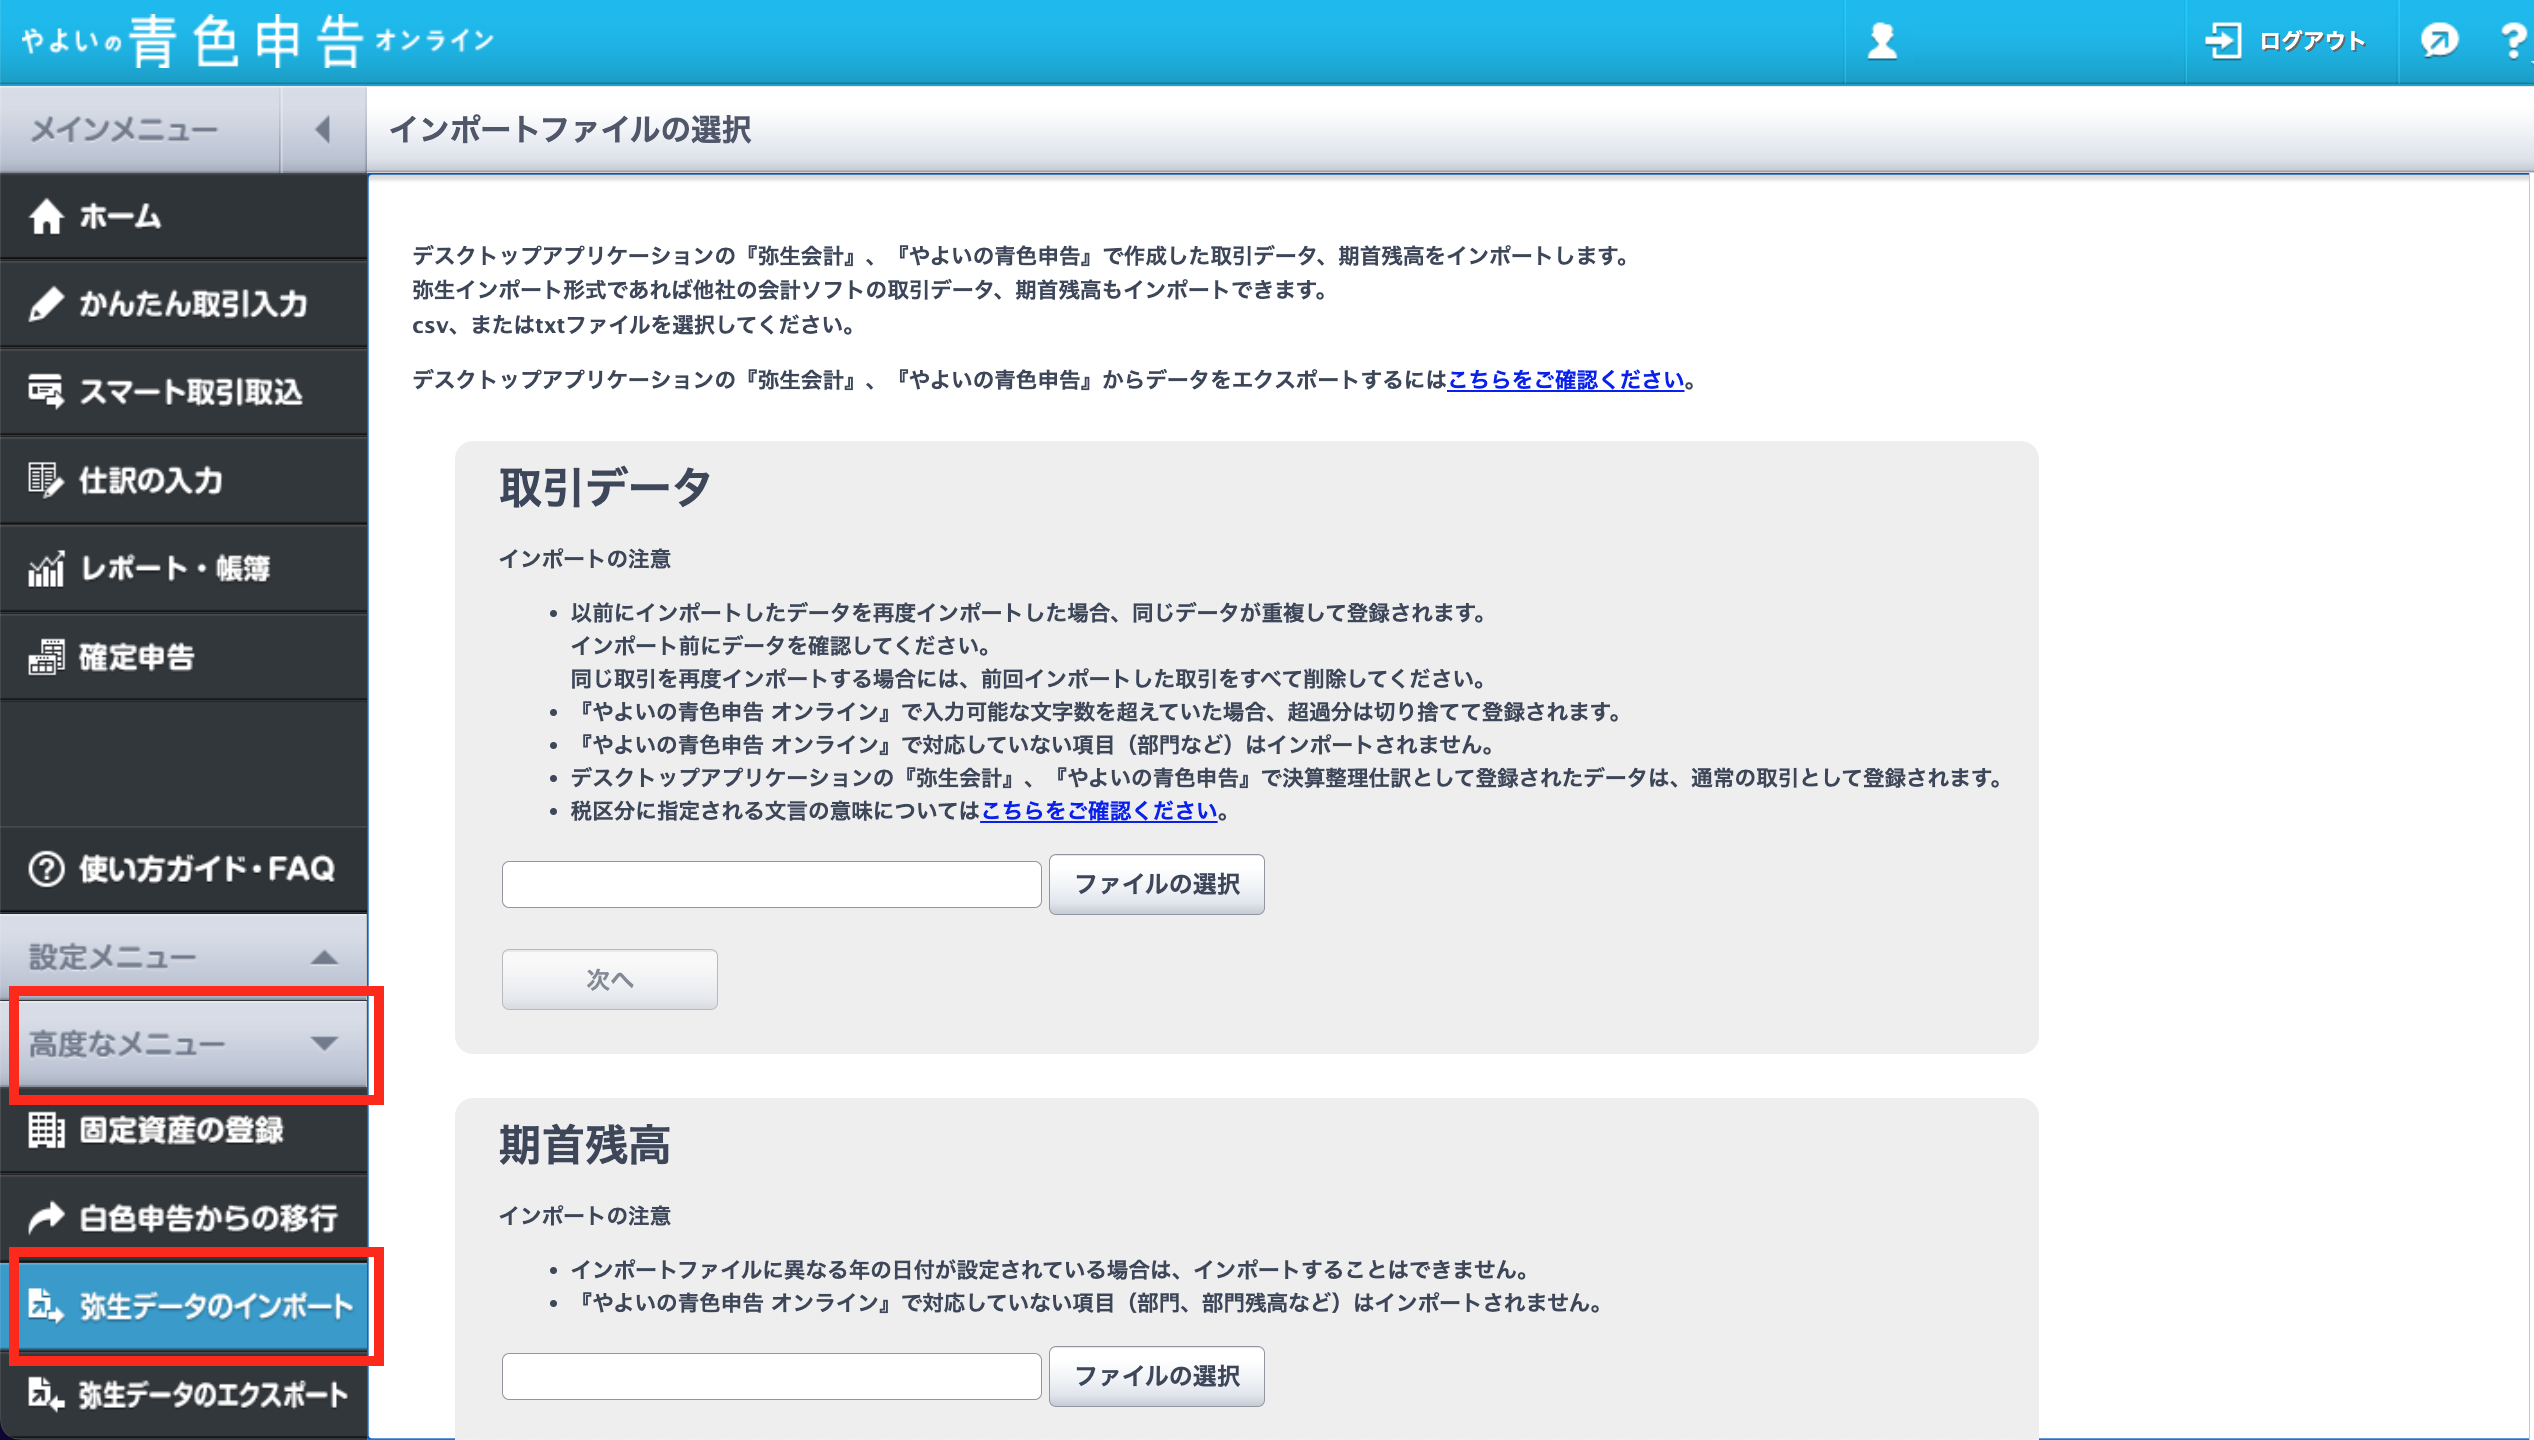This screenshot has width=2534, height=1440.
Task: Open the スマート取引取込 menu item
Action: [184, 391]
